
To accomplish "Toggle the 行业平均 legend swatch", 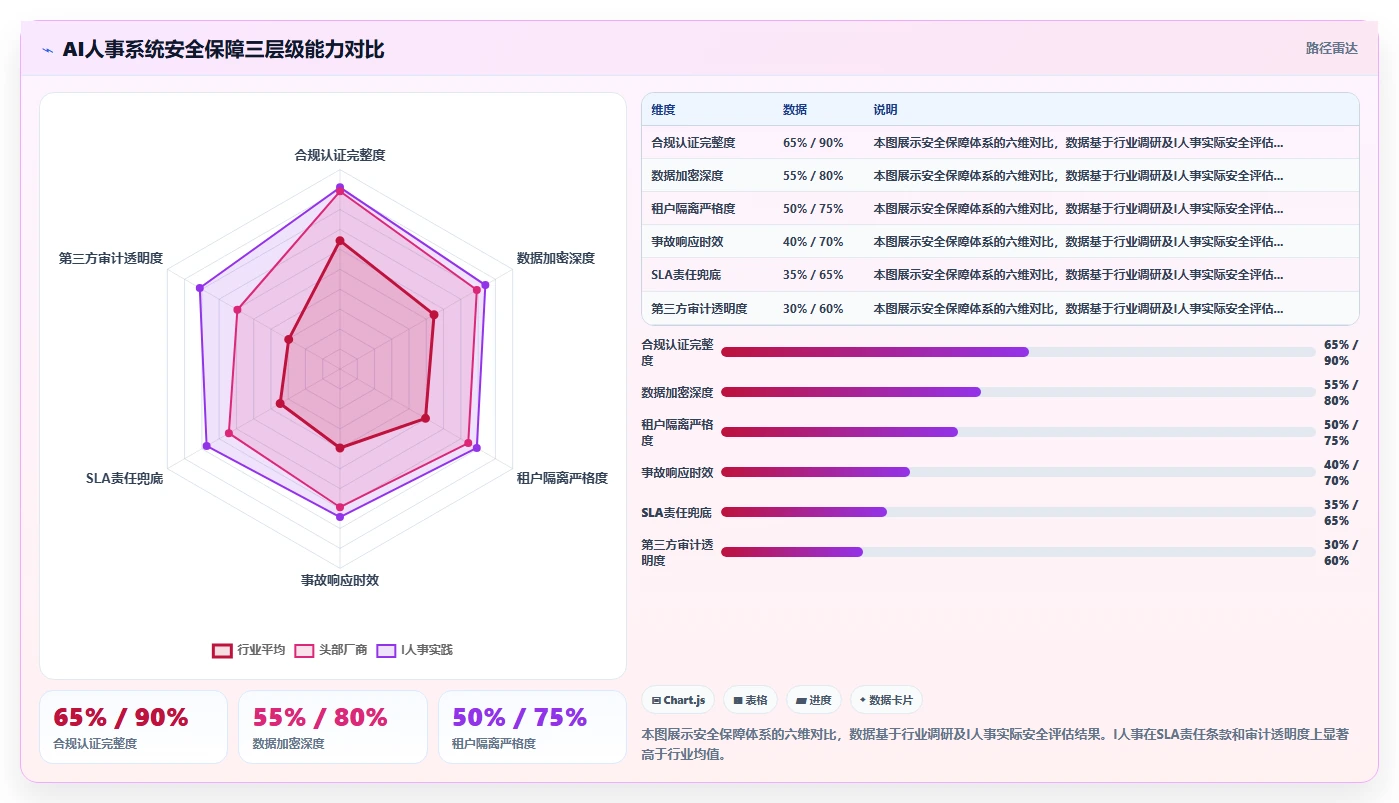I will pyautogui.click(x=222, y=650).
